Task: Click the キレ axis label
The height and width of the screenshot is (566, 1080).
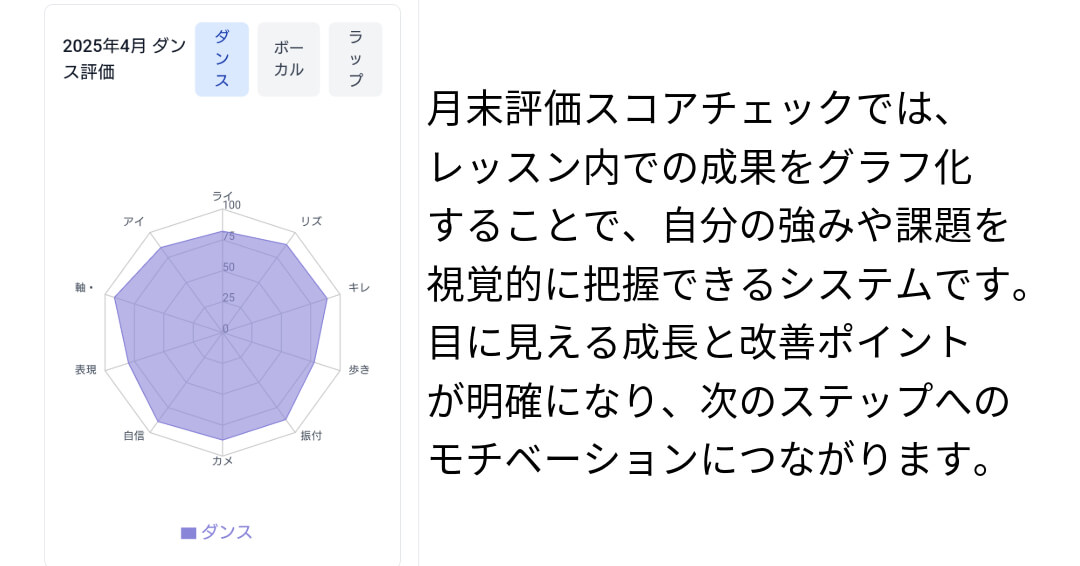Action: point(359,287)
